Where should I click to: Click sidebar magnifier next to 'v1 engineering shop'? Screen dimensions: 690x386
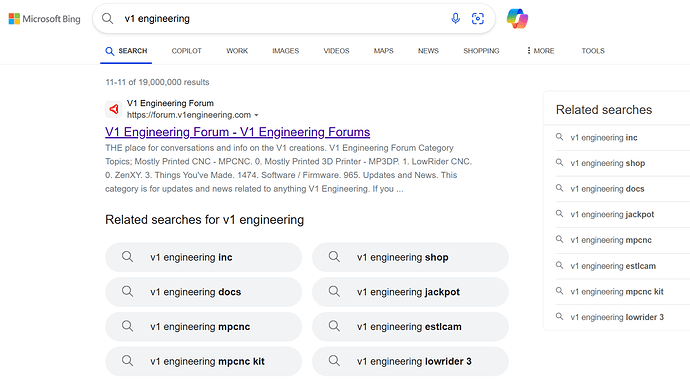(x=559, y=163)
